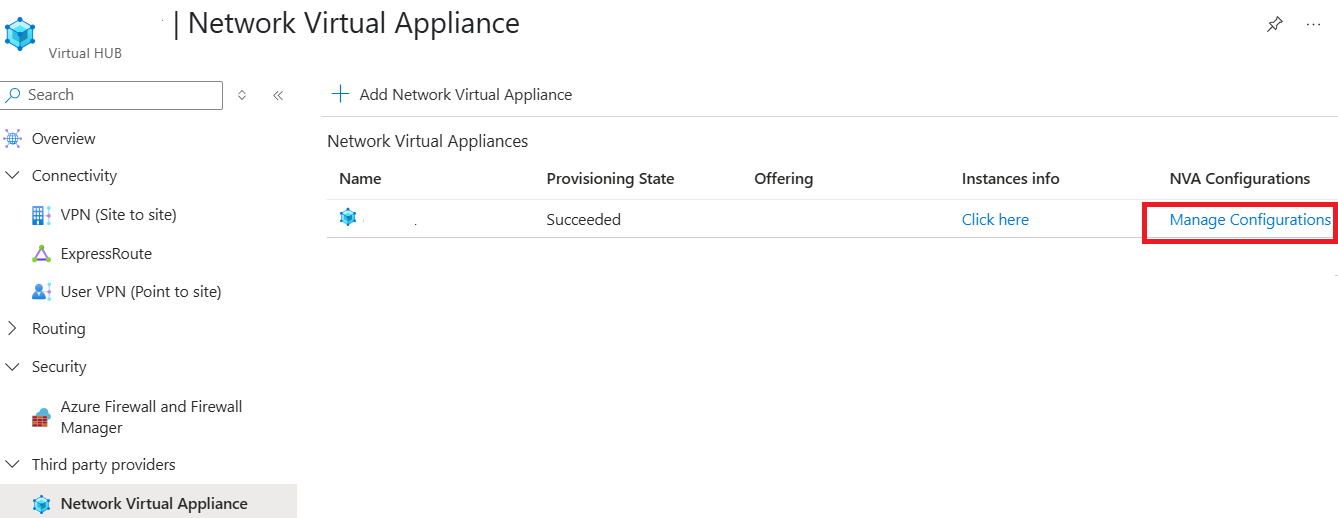Click the Overview globe icon
Screen dimensions: 1338x518
[13, 139]
